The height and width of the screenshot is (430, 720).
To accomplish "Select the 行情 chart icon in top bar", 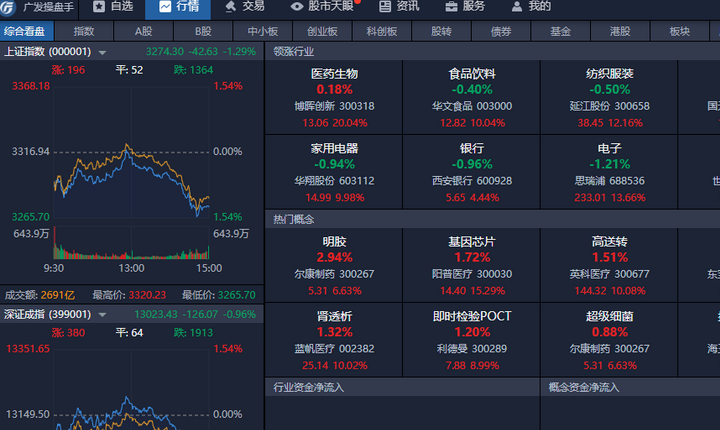I will 163,7.
